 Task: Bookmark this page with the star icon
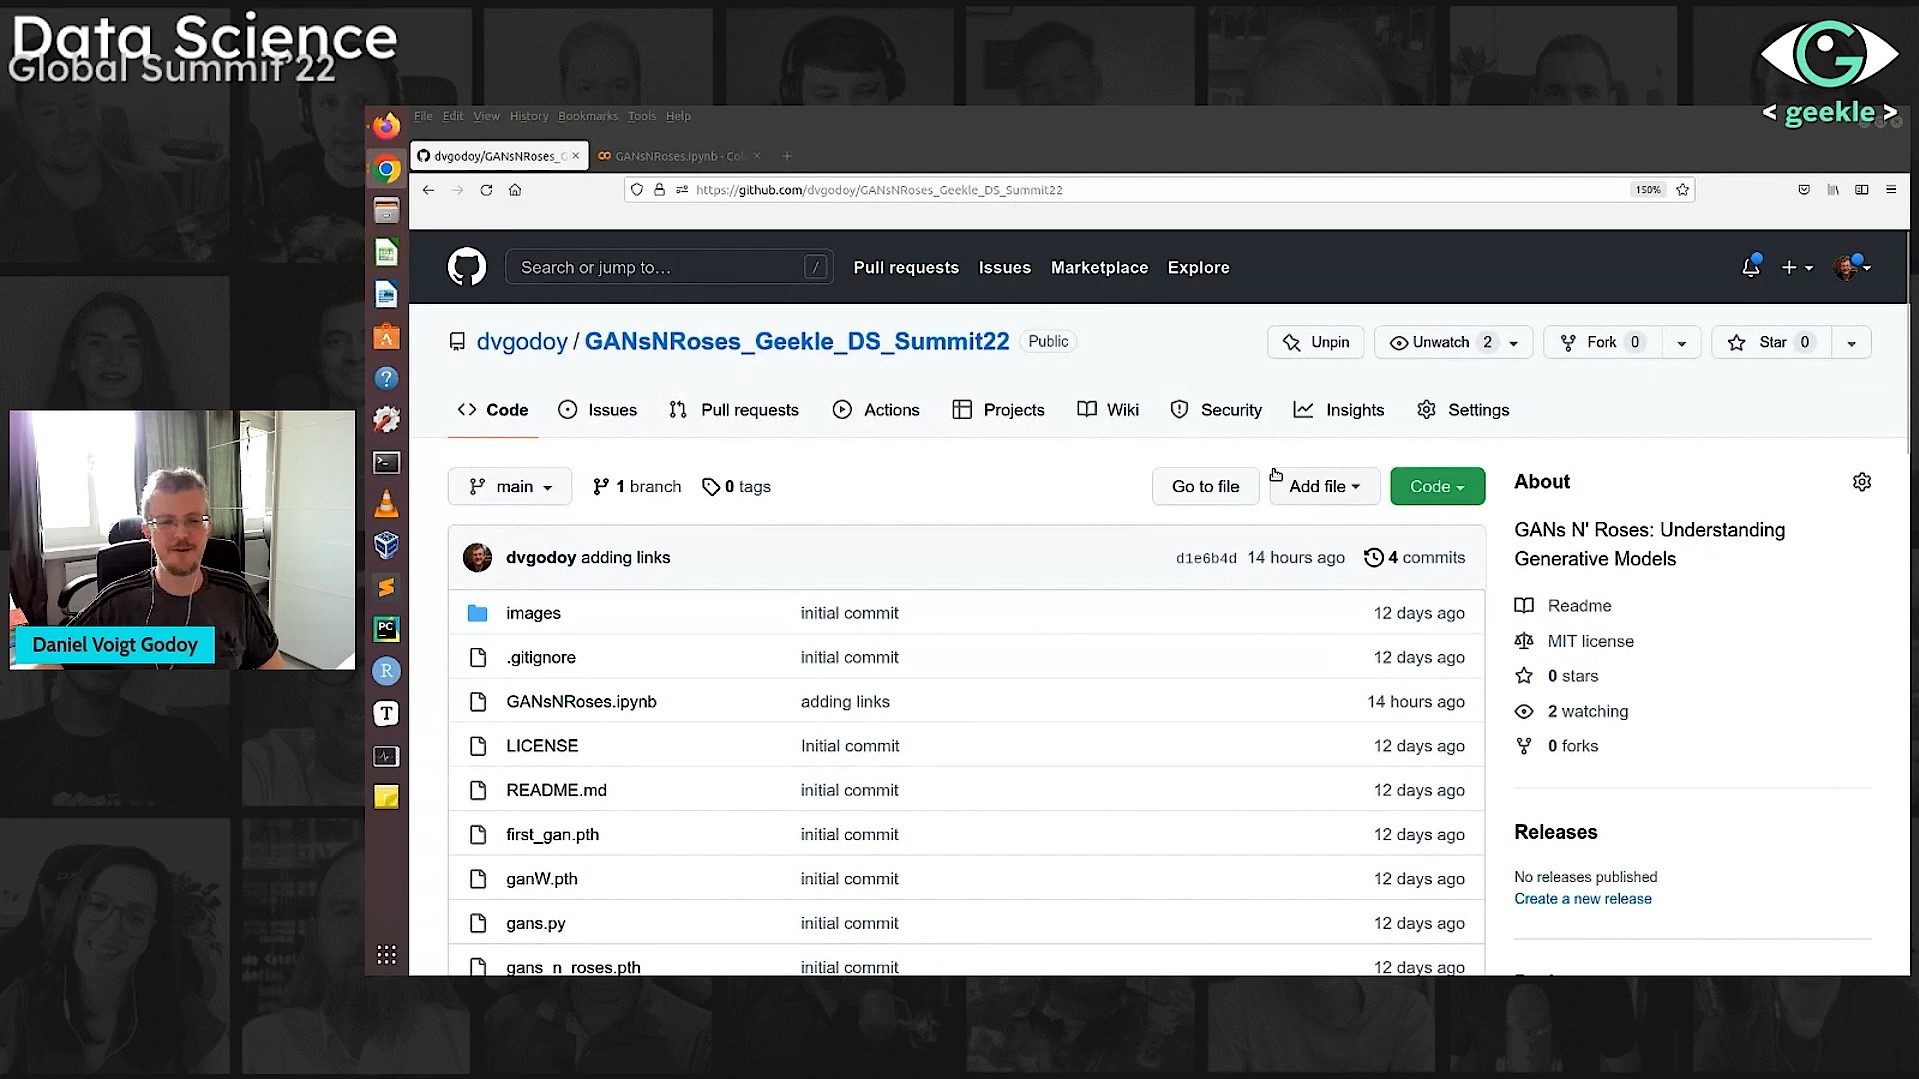coord(1682,190)
